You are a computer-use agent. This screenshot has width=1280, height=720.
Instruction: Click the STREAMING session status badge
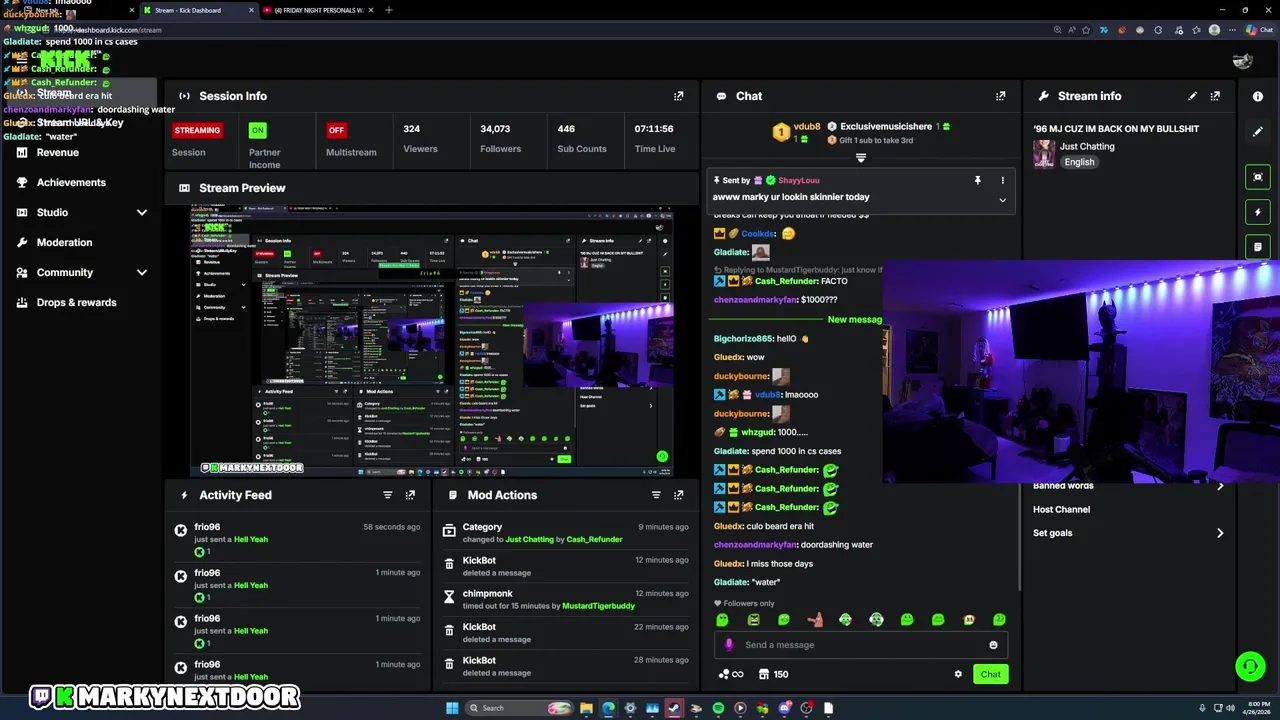pyautogui.click(x=197, y=130)
